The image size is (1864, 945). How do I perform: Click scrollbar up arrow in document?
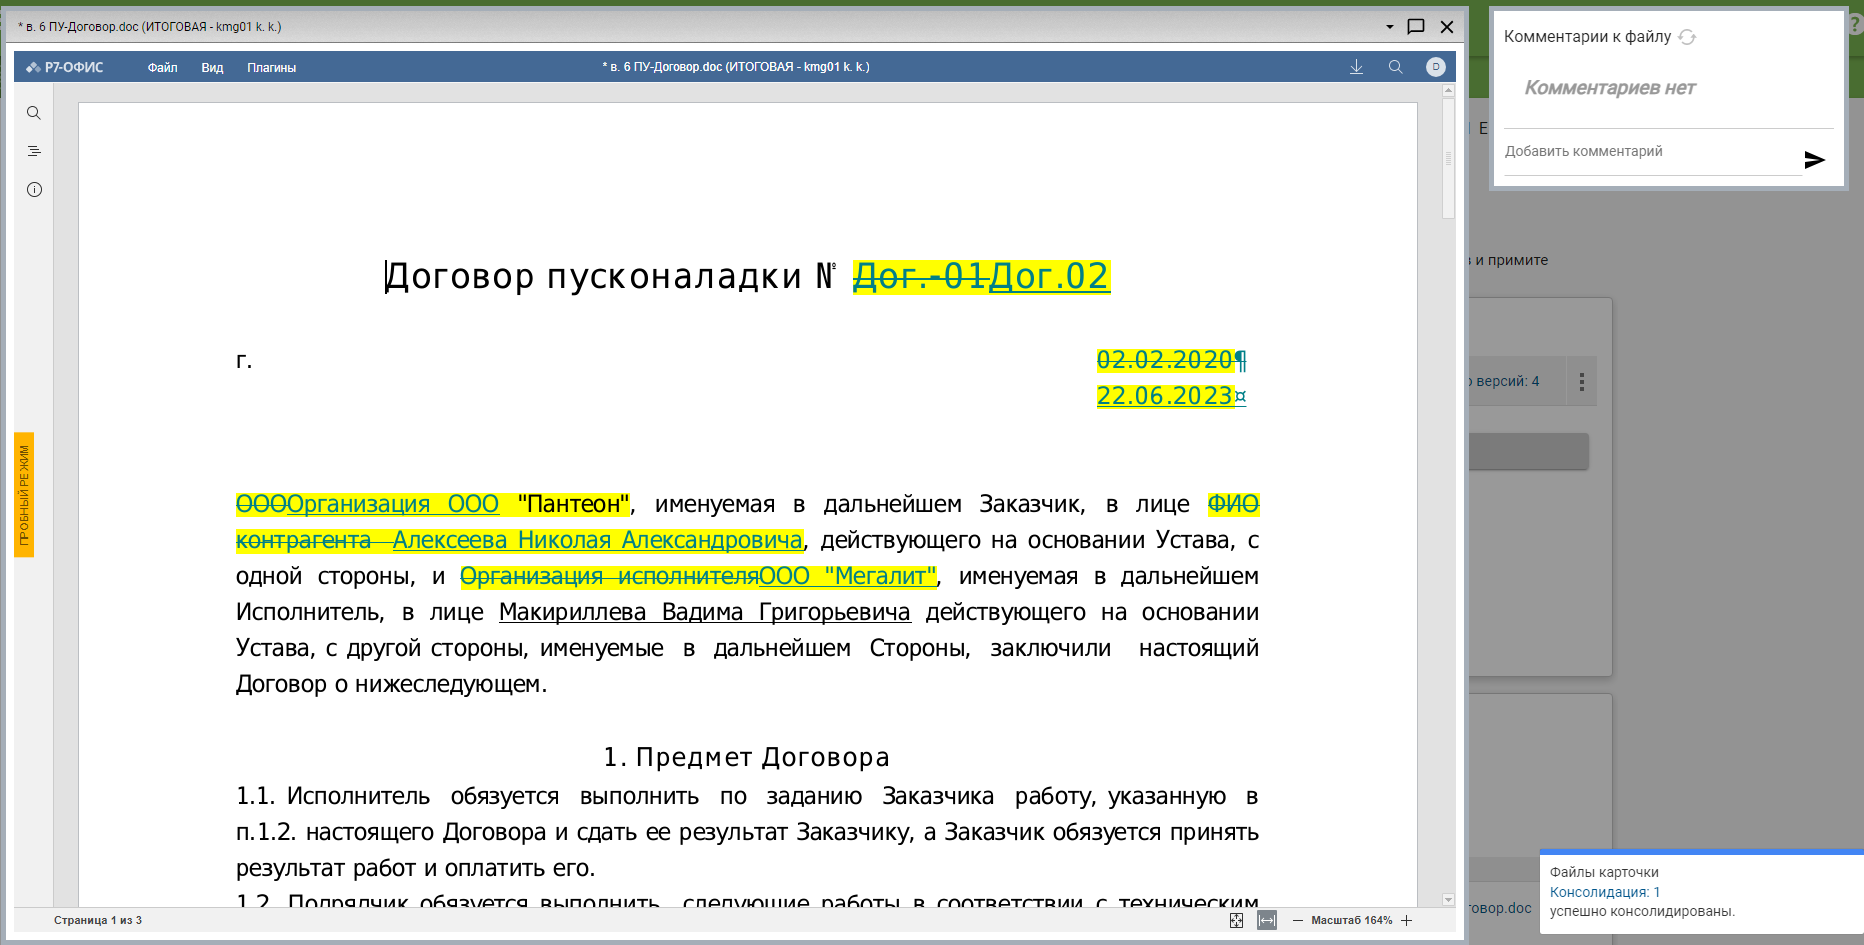1448,91
